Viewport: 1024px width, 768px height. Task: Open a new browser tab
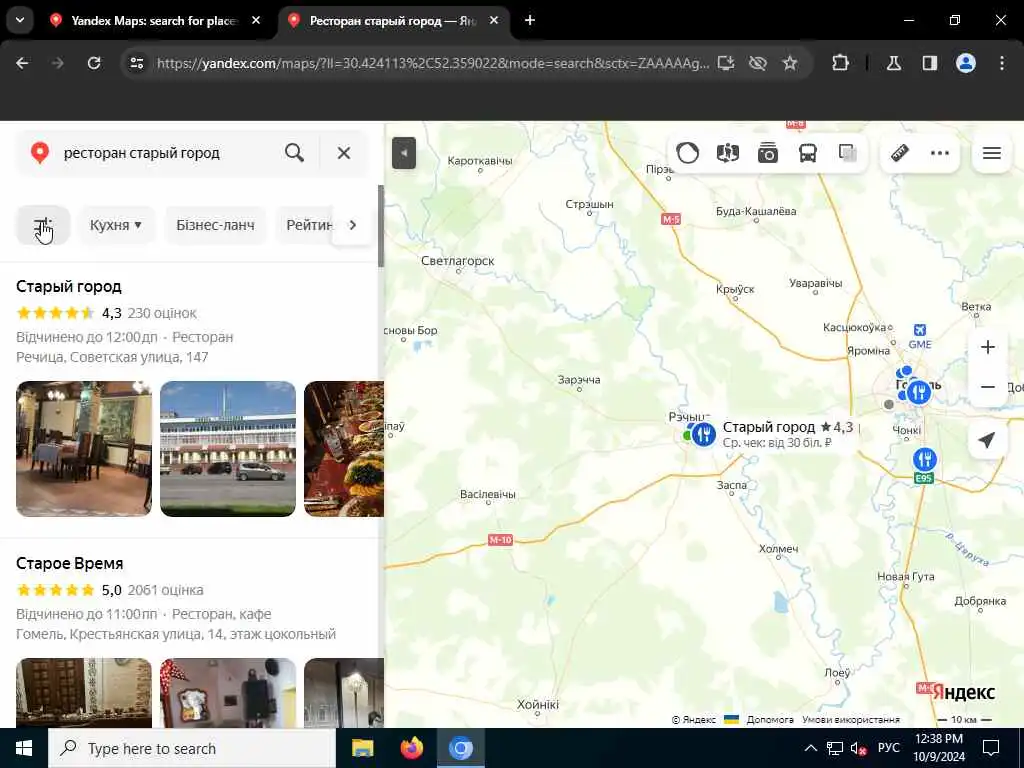(530, 21)
